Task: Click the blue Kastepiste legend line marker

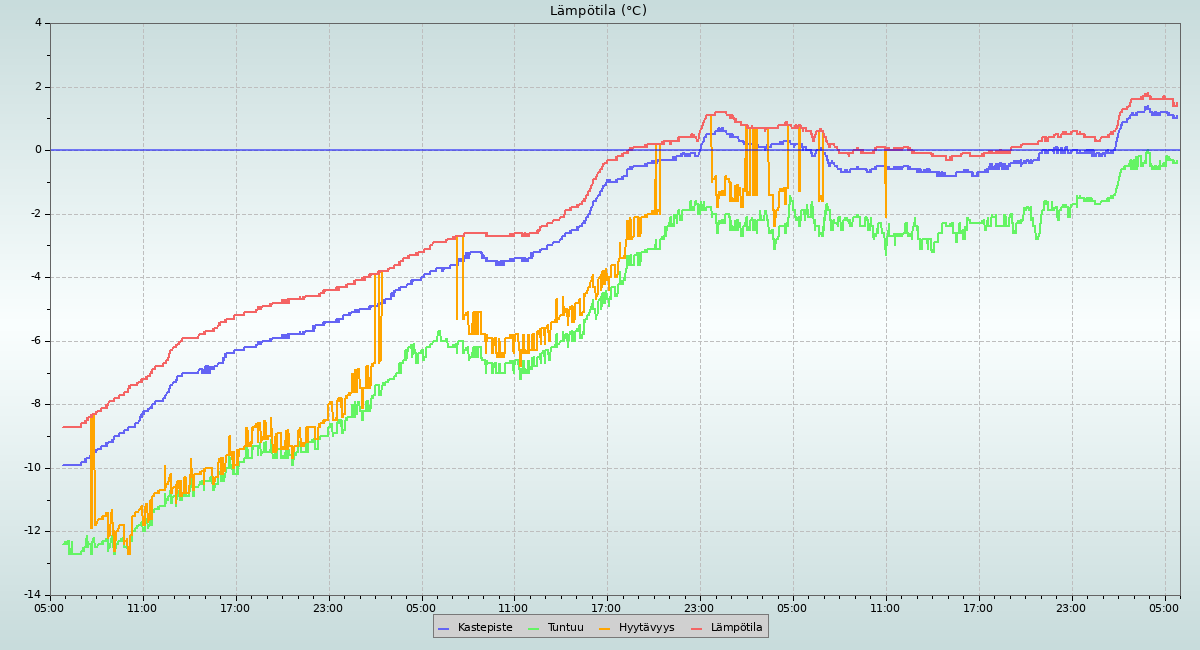Action: pyautogui.click(x=445, y=627)
